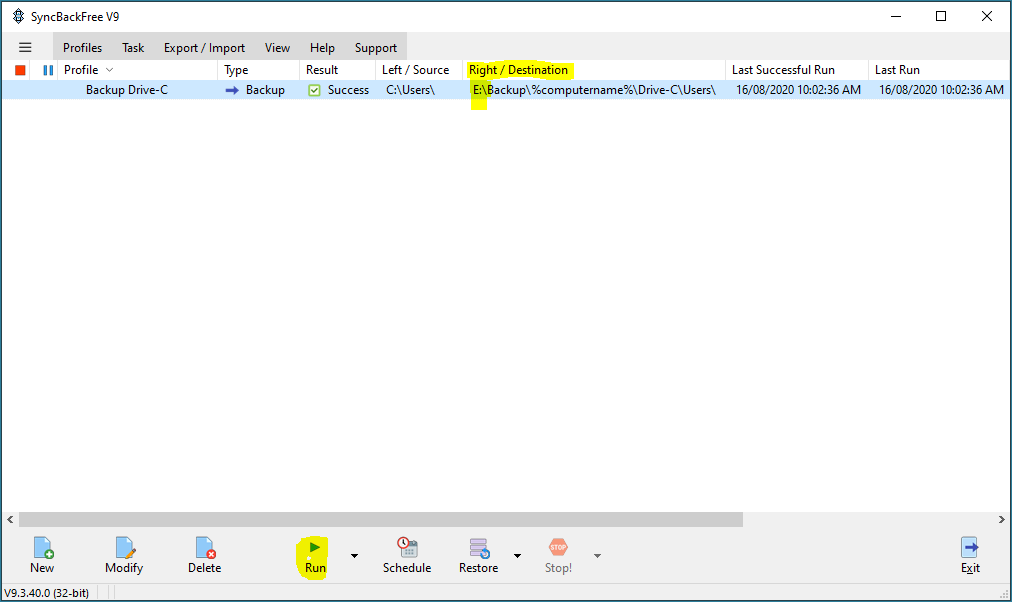Click the SyncBackFree title bar logo

(18, 16)
